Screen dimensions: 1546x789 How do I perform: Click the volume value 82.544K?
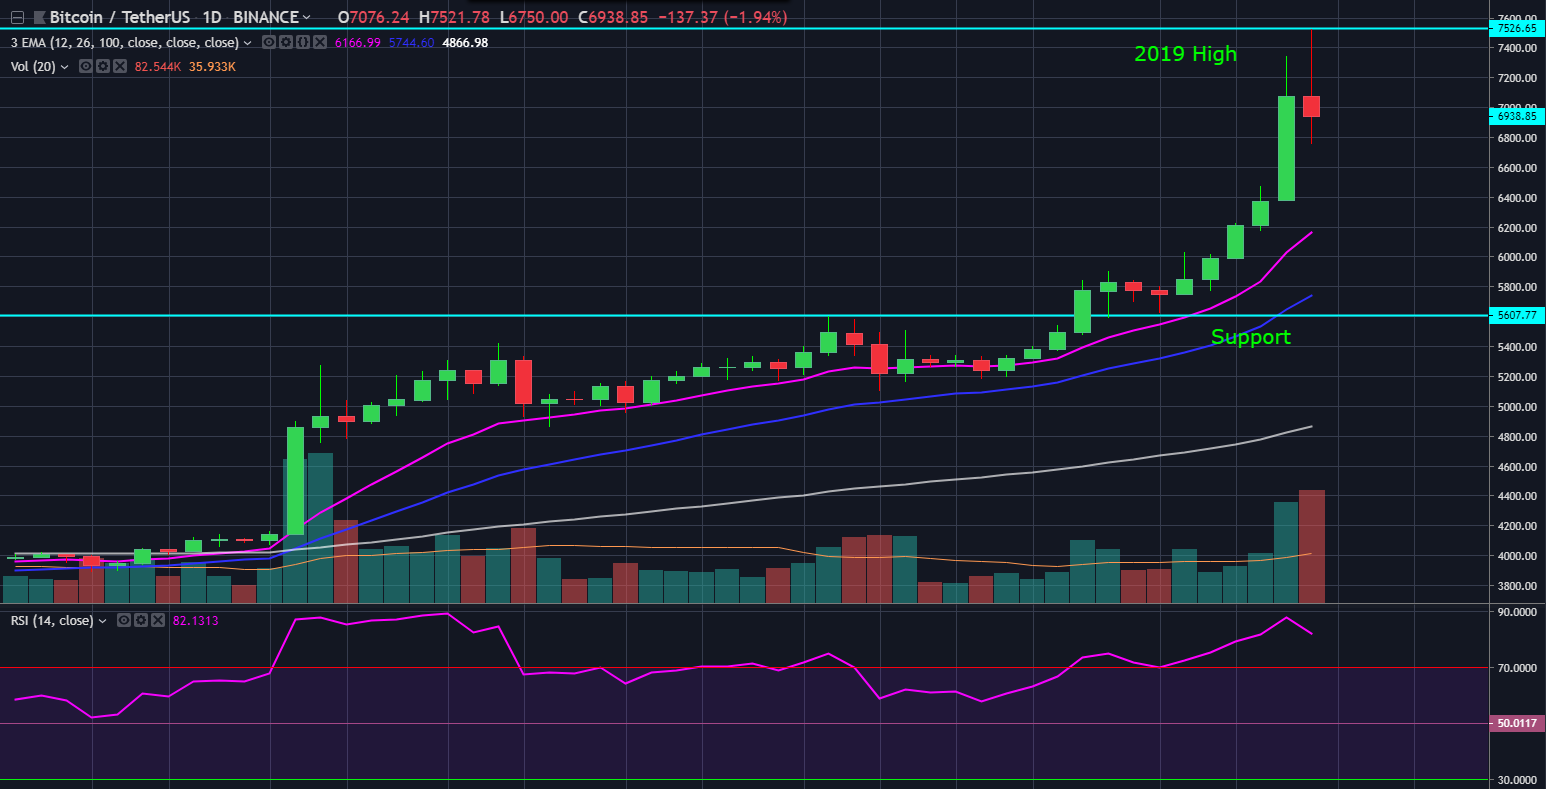158,67
